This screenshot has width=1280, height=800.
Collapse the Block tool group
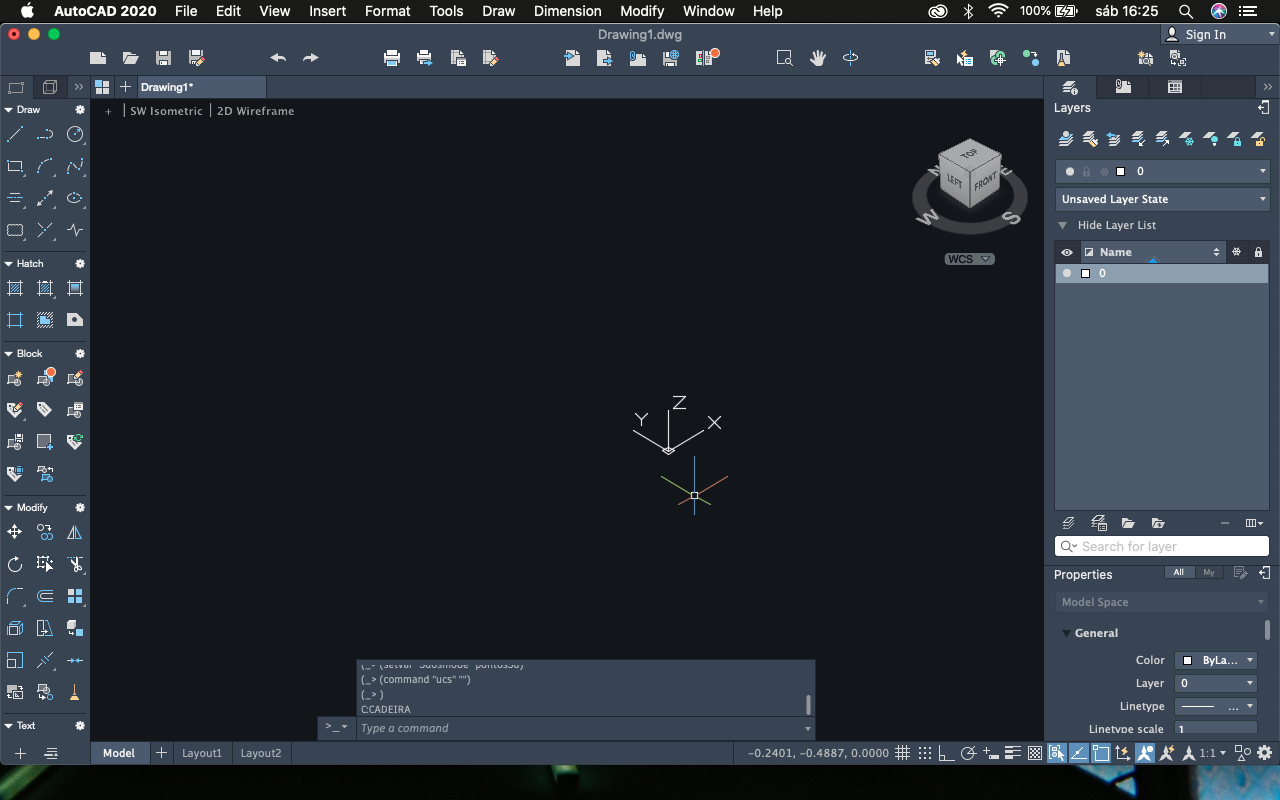pos(9,354)
